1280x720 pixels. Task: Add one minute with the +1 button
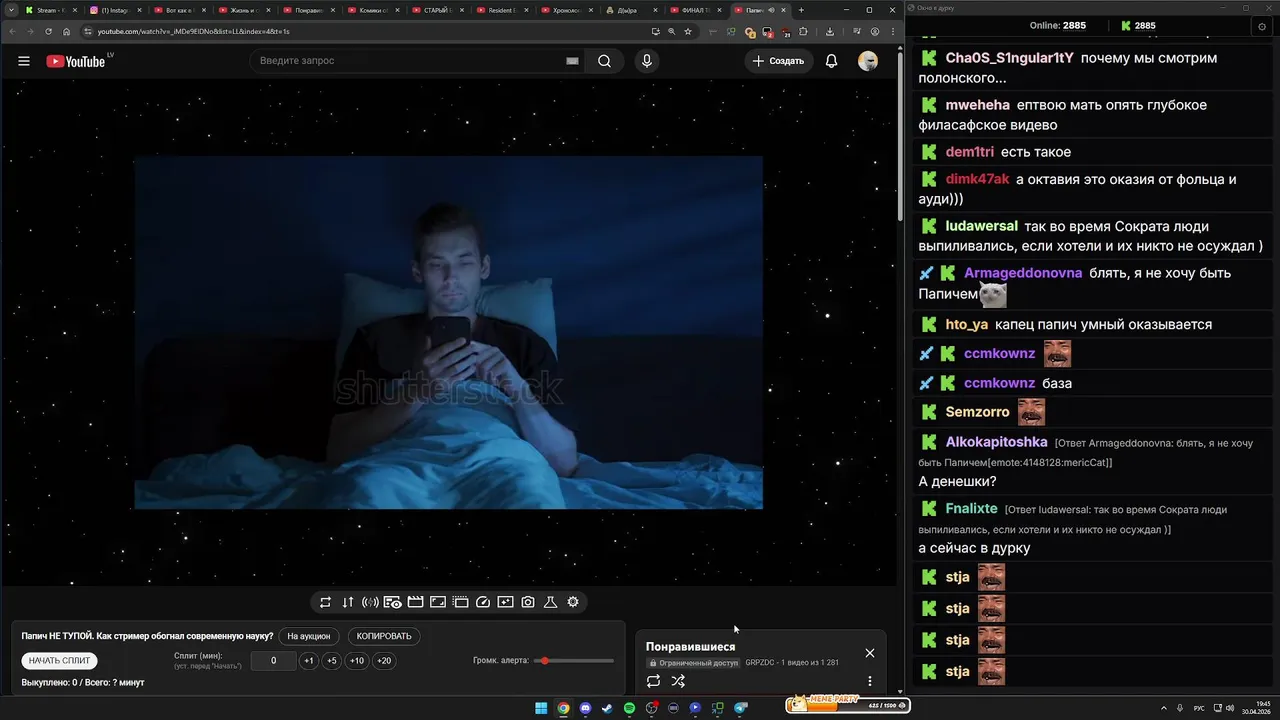(308, 661)
